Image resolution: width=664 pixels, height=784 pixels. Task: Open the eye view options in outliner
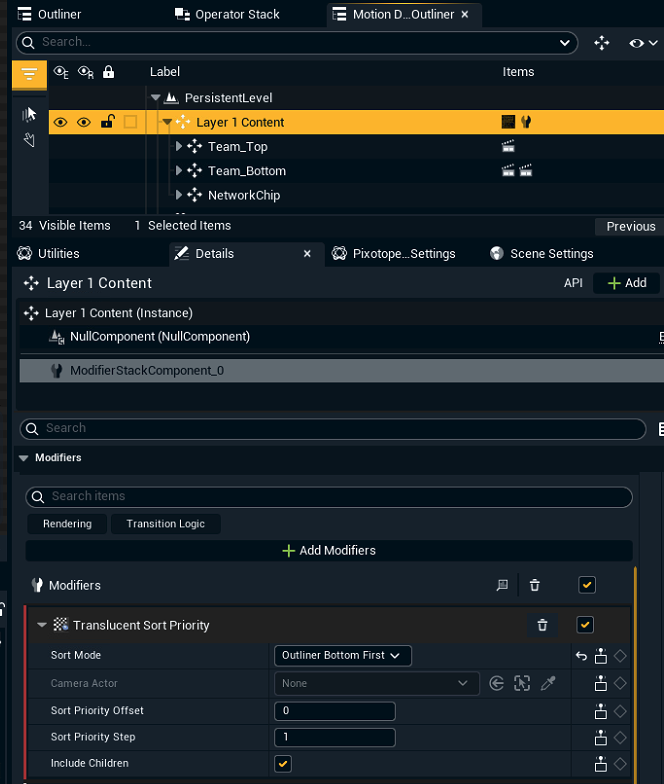641,43
